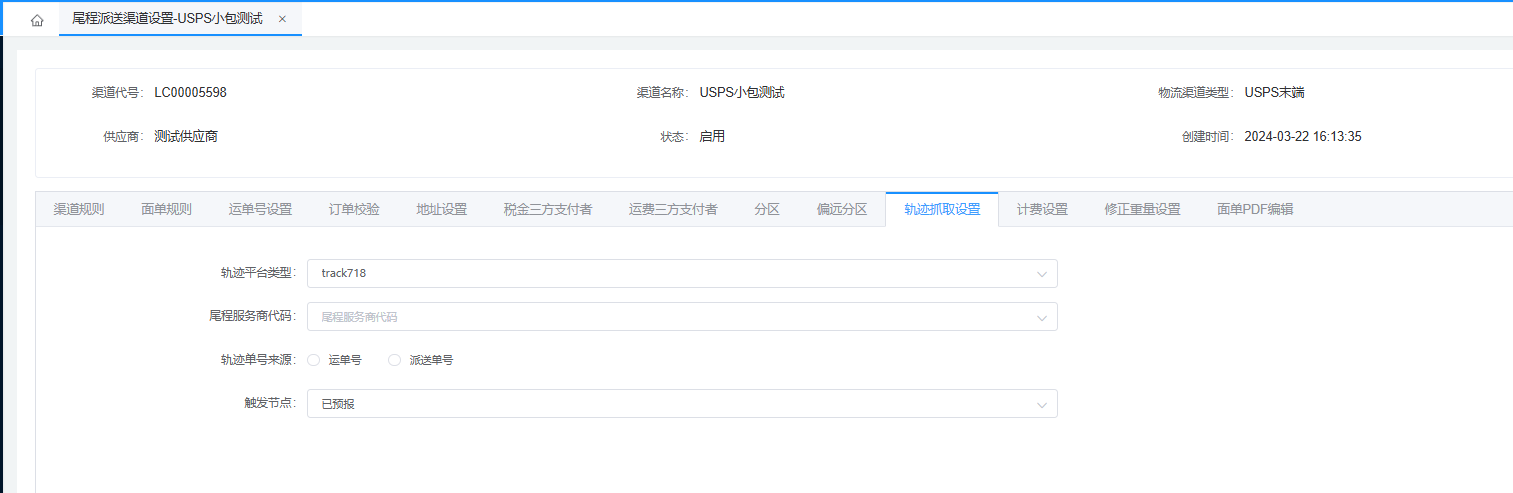This screenshot has height=493, width=1513.
Task: Open the 计费设置 tab
Action: tap(1042, 209)
